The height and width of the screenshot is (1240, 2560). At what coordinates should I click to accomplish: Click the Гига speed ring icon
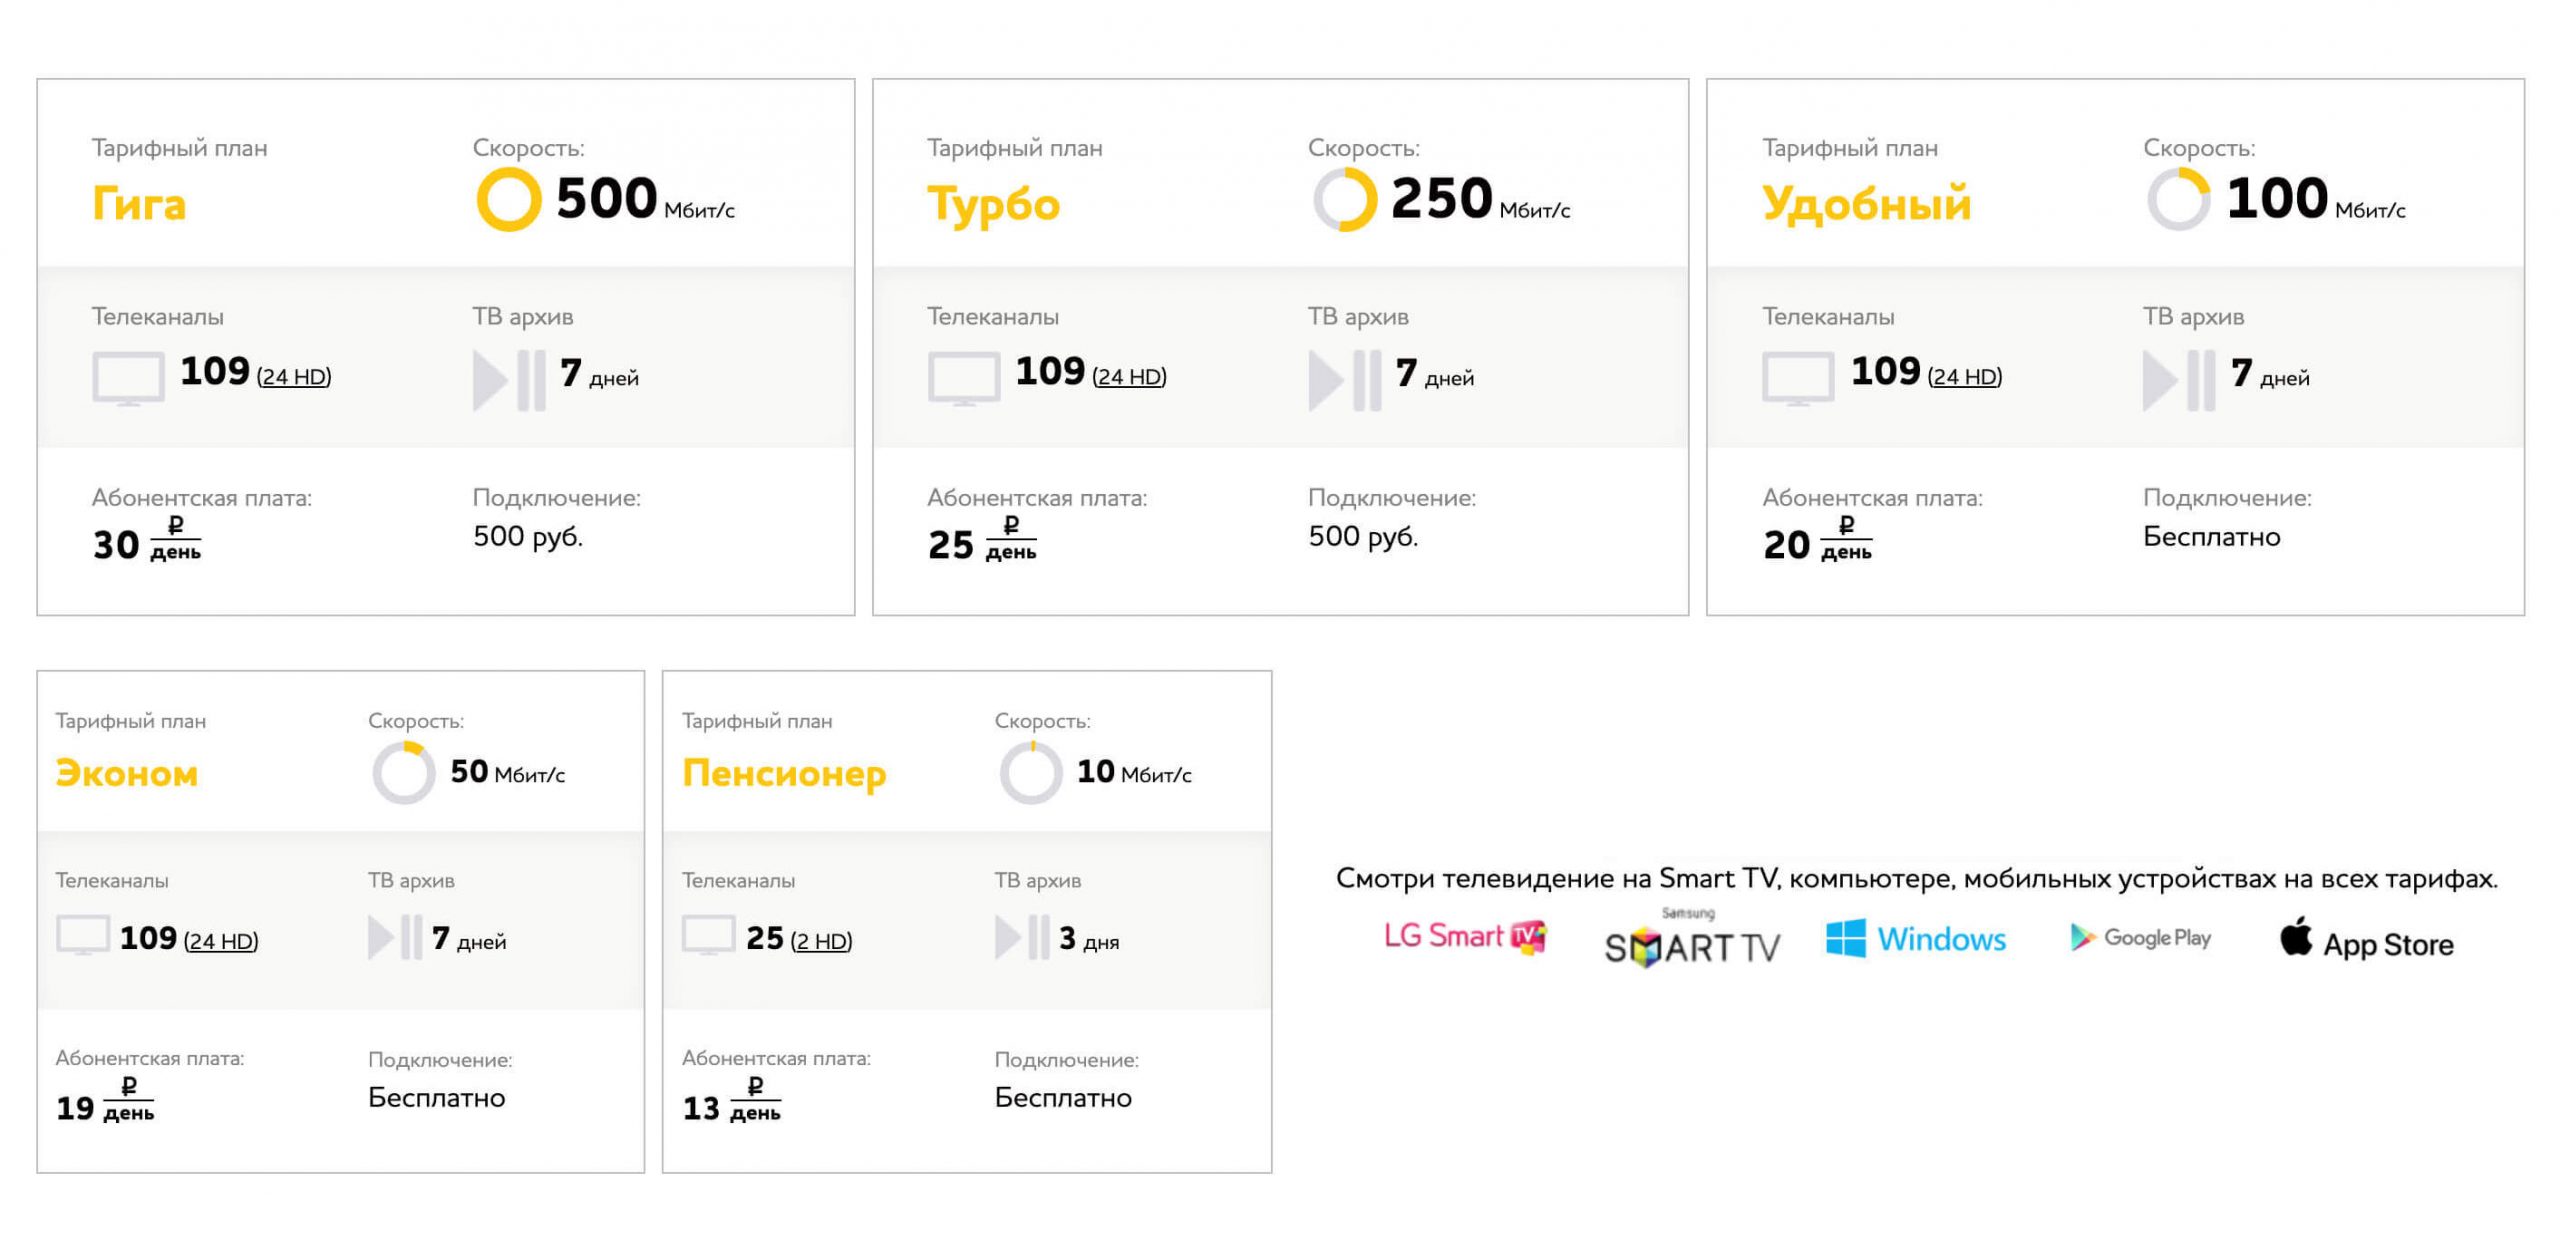(x=508, y=199)
